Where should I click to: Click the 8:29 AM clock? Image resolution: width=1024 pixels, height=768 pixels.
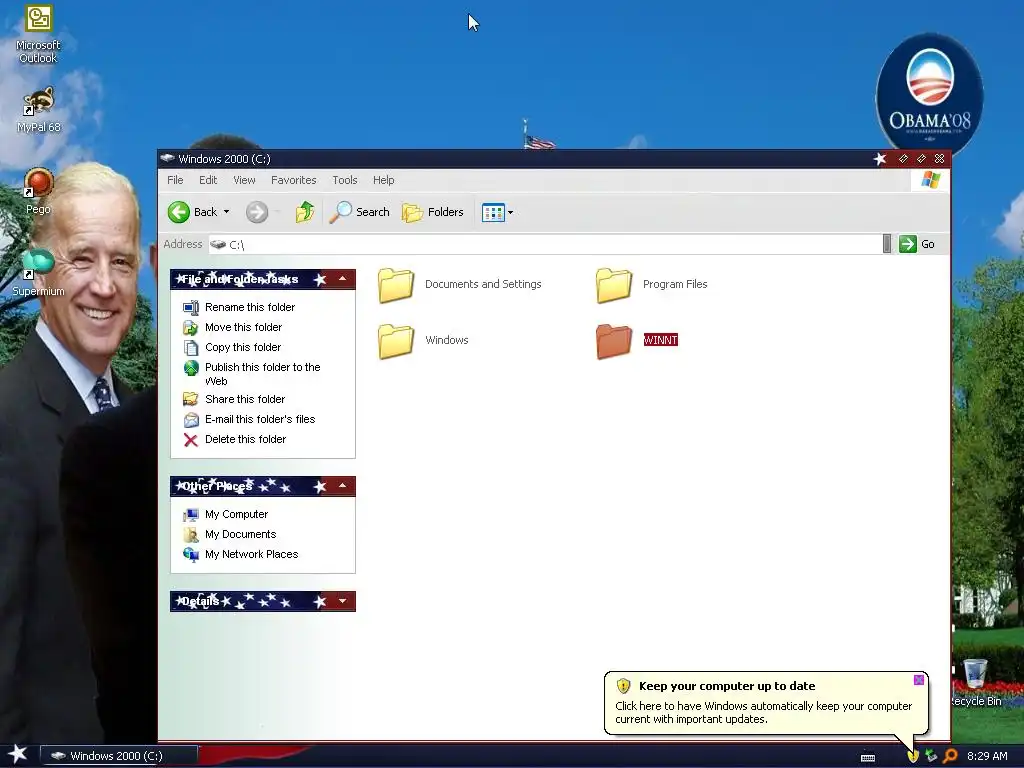(987, 756)
